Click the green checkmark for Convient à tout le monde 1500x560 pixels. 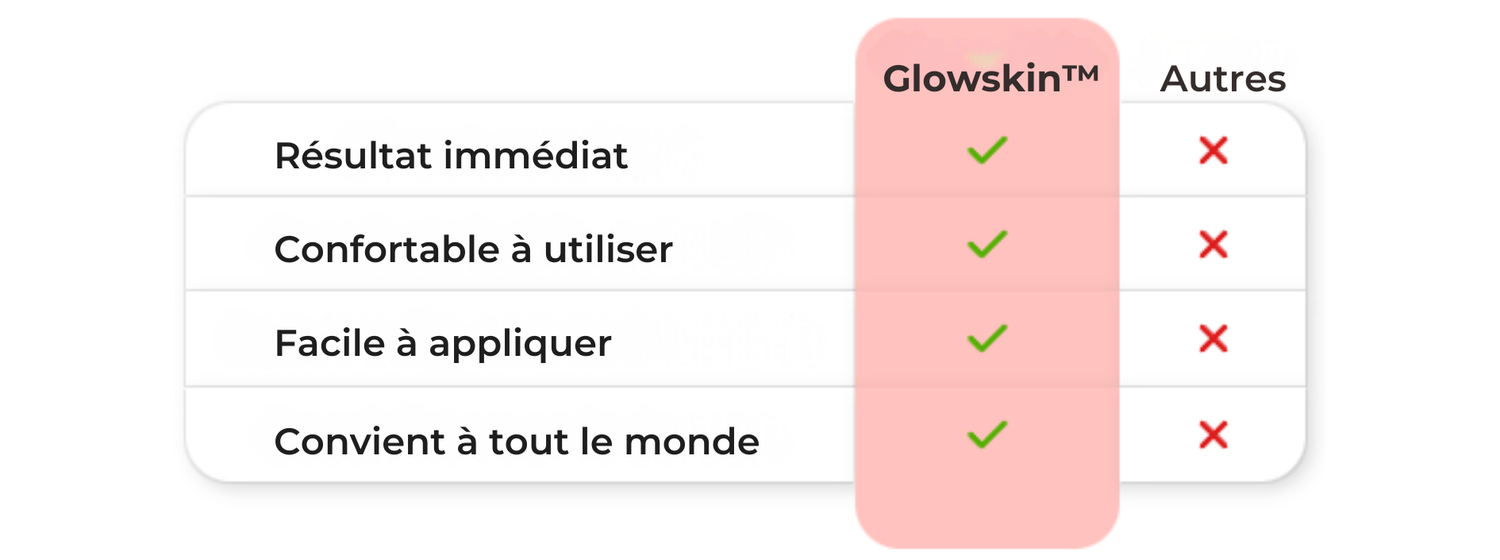click(987, 435)
